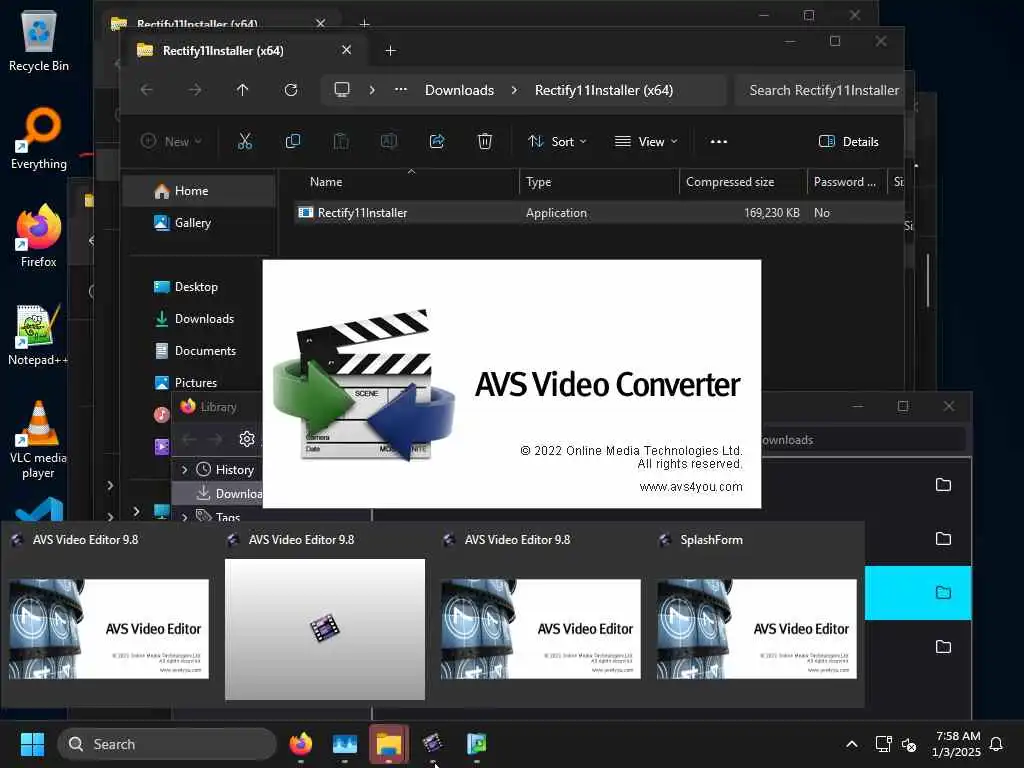Launch VLC media player desktop shortcut
This screenshot has width=1024, height=768.
(39, 440)
